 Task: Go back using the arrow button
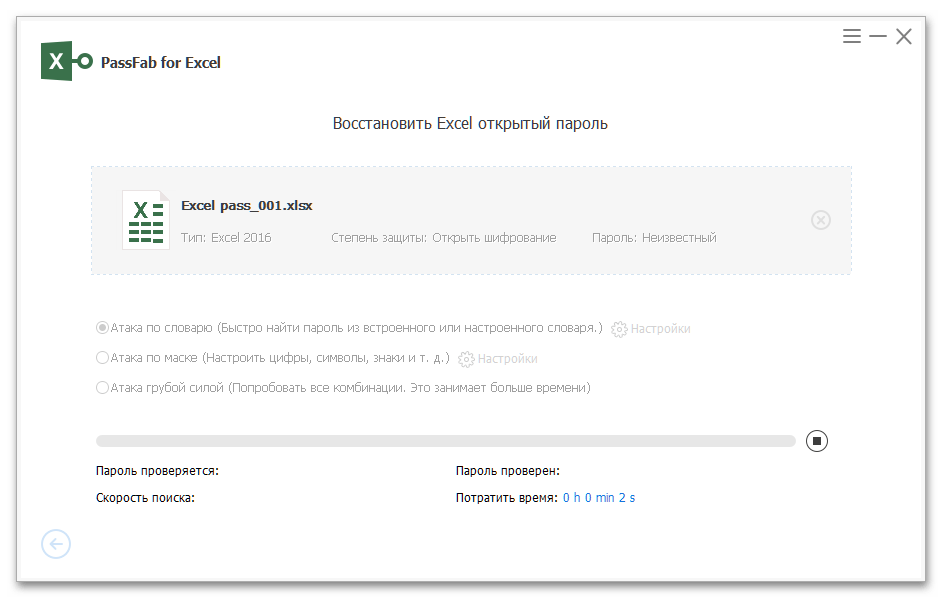[x=56, y=544]
